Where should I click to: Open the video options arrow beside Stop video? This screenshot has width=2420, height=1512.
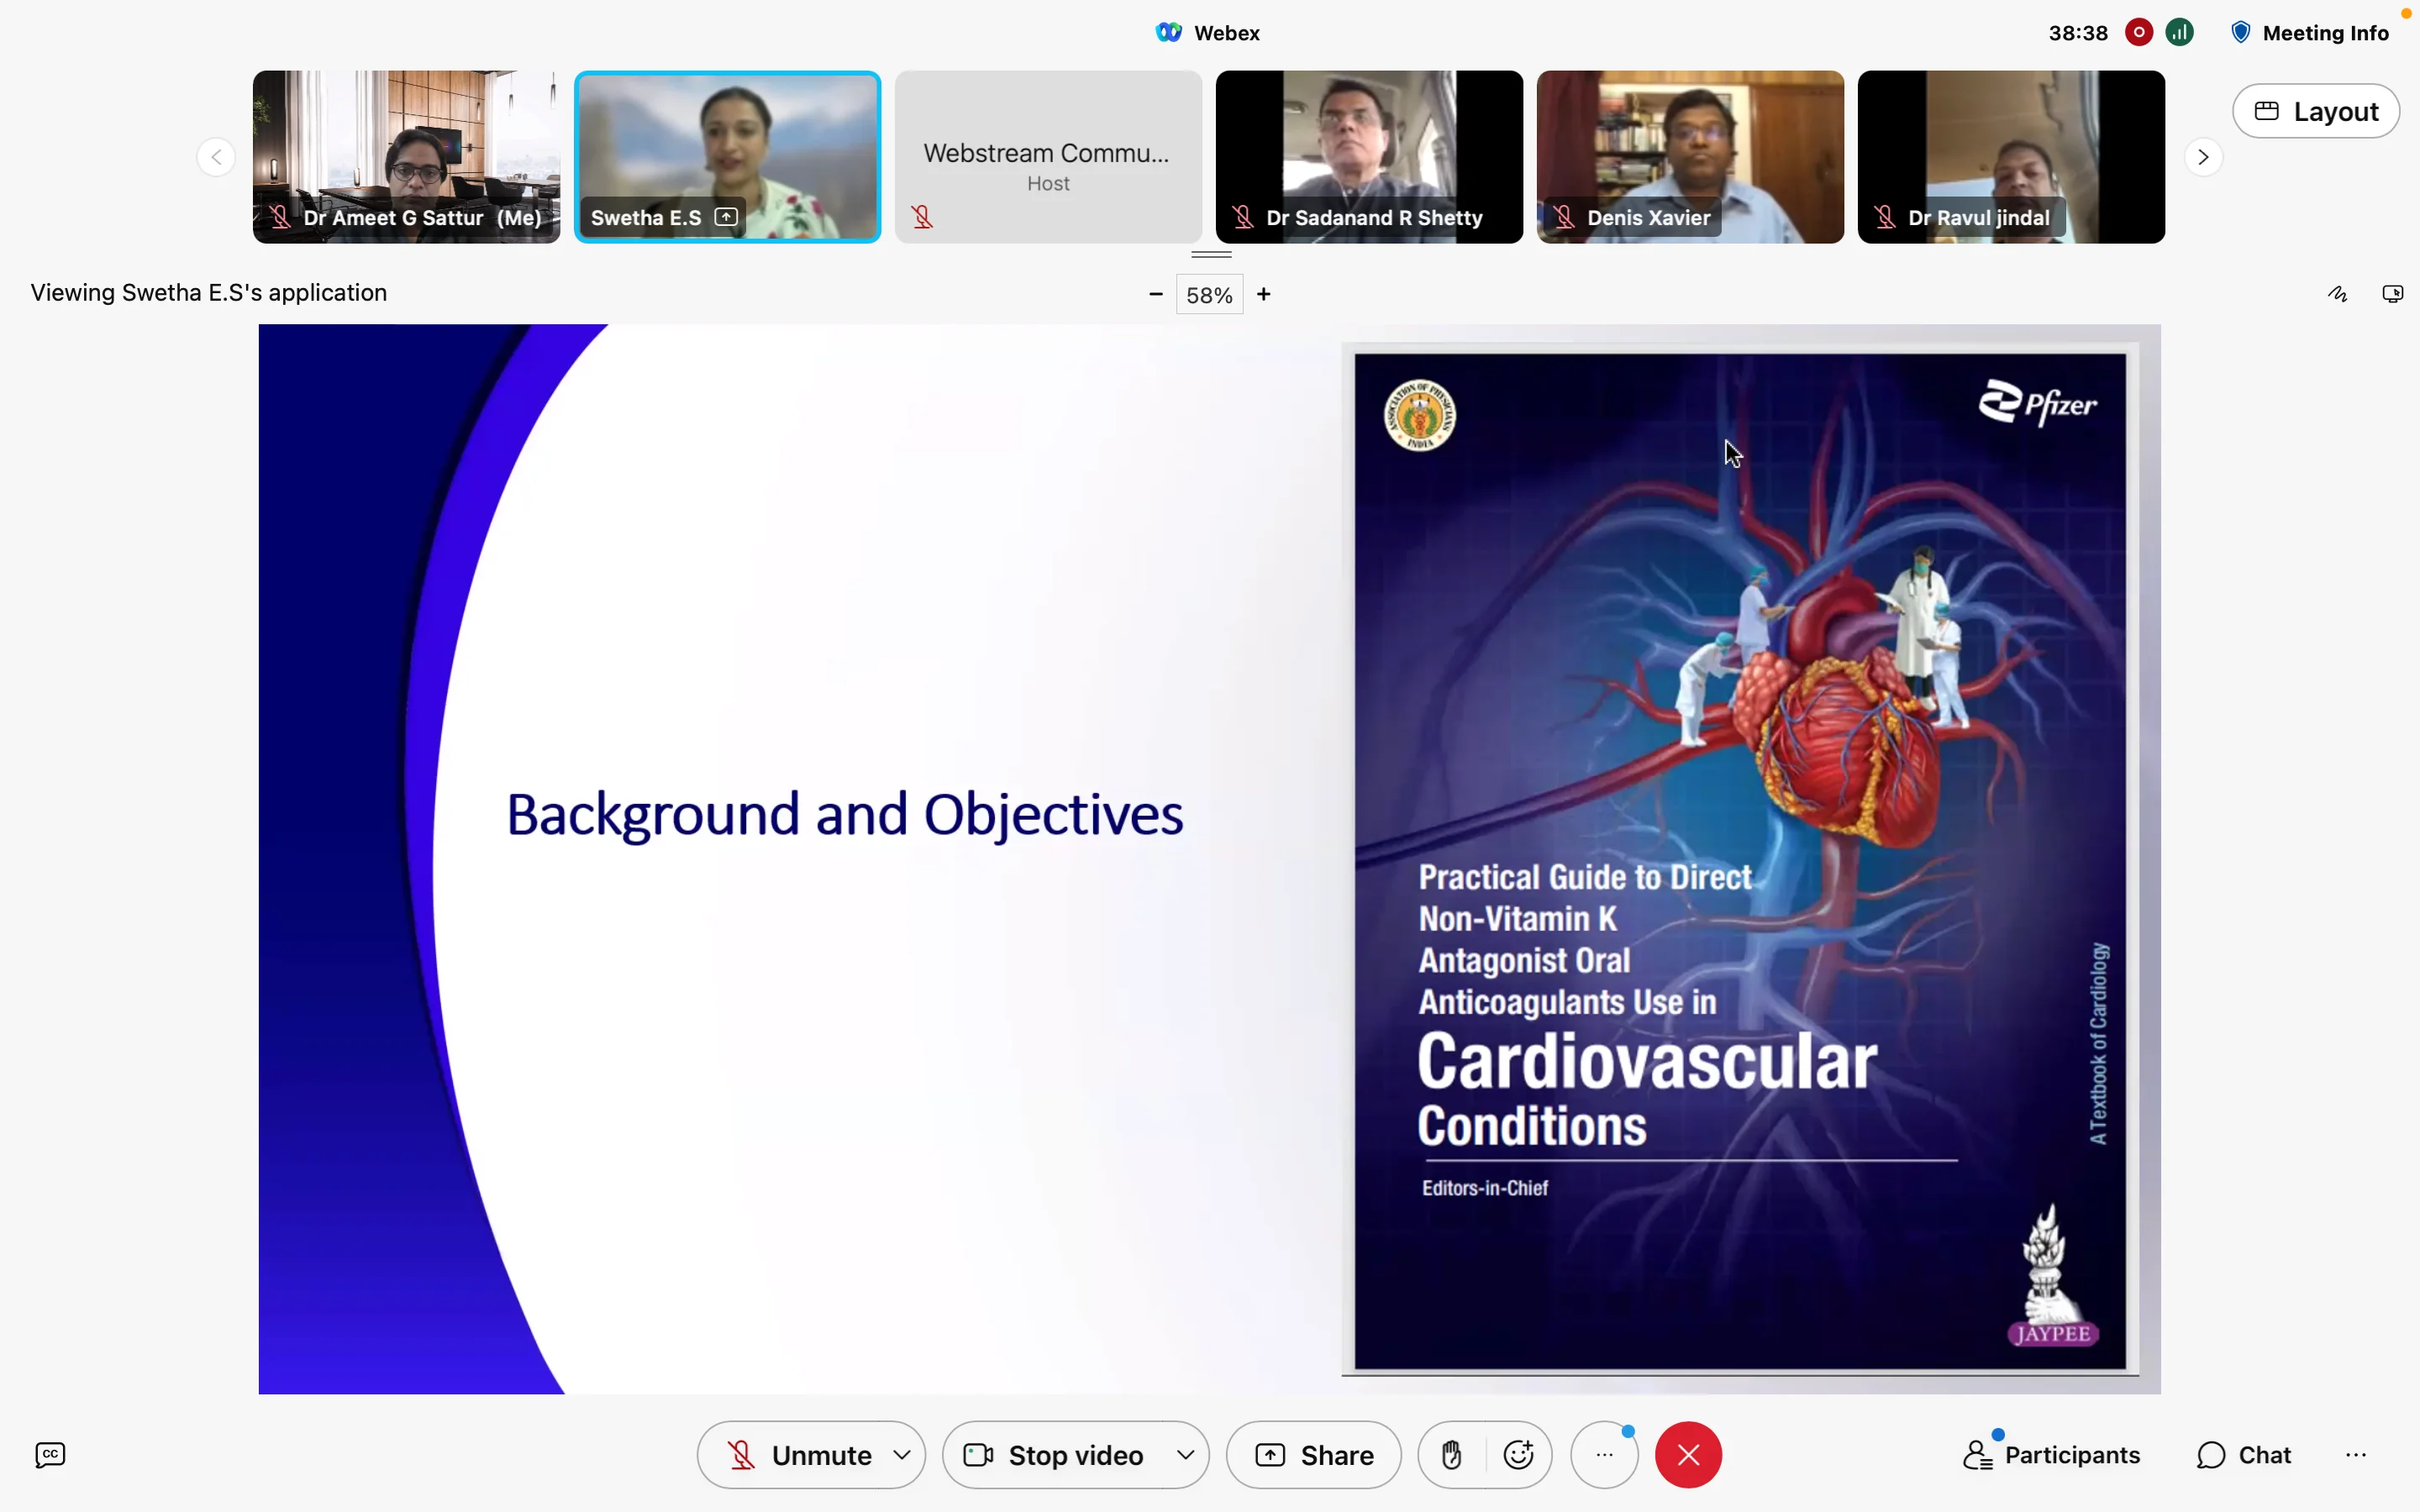[x=1185, y=1455]
